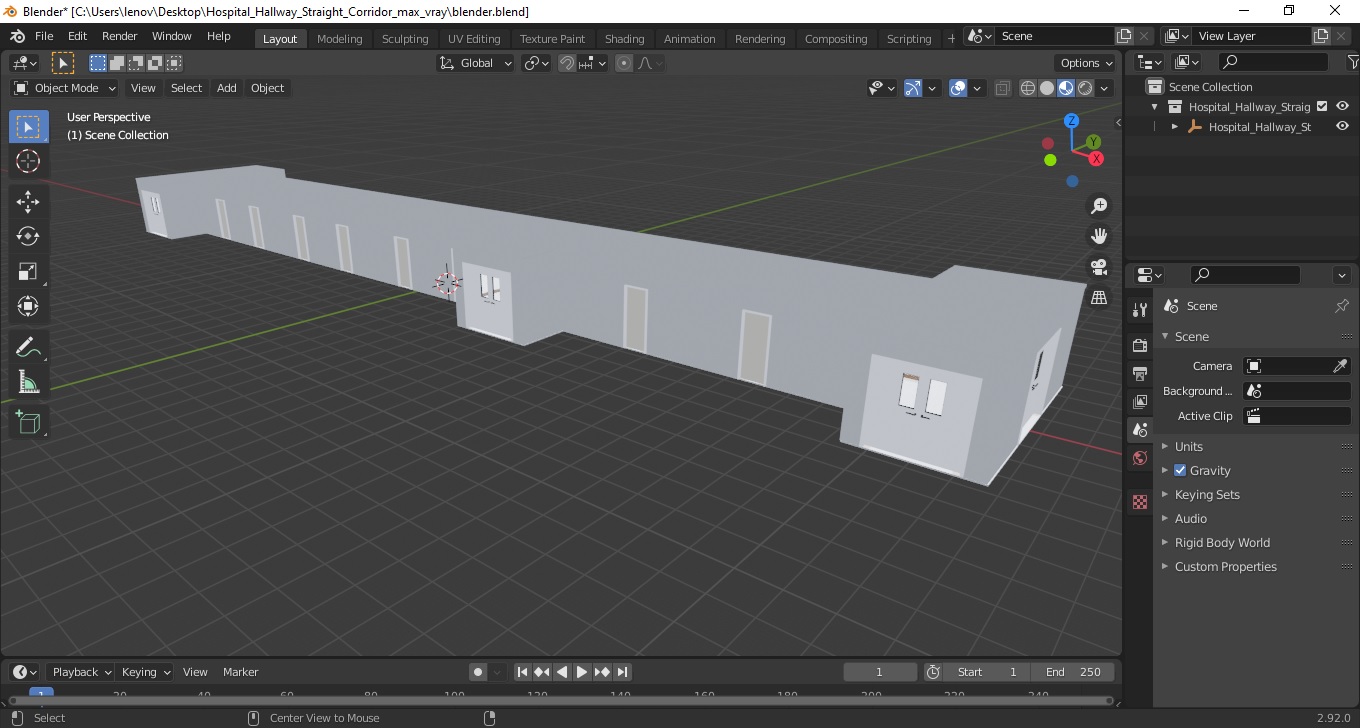Open the Render properties tab
This screenshot has height=728, width=1360.
(x=1140, y=346)
